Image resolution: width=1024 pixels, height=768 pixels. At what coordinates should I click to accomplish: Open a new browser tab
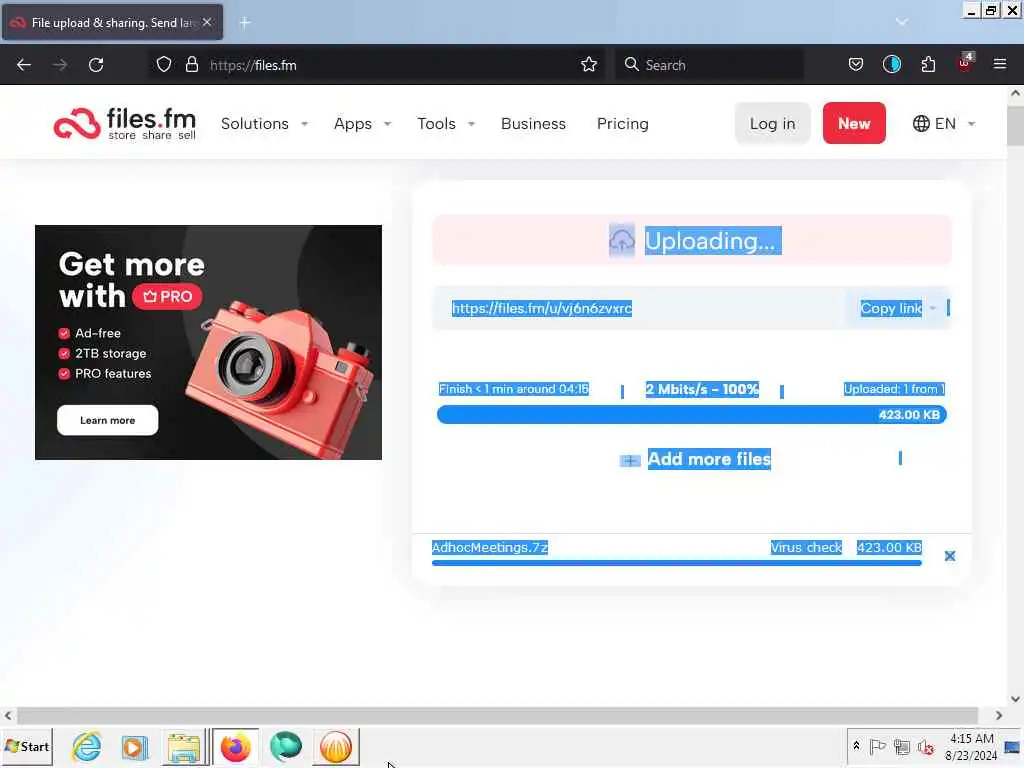(245, 23)
